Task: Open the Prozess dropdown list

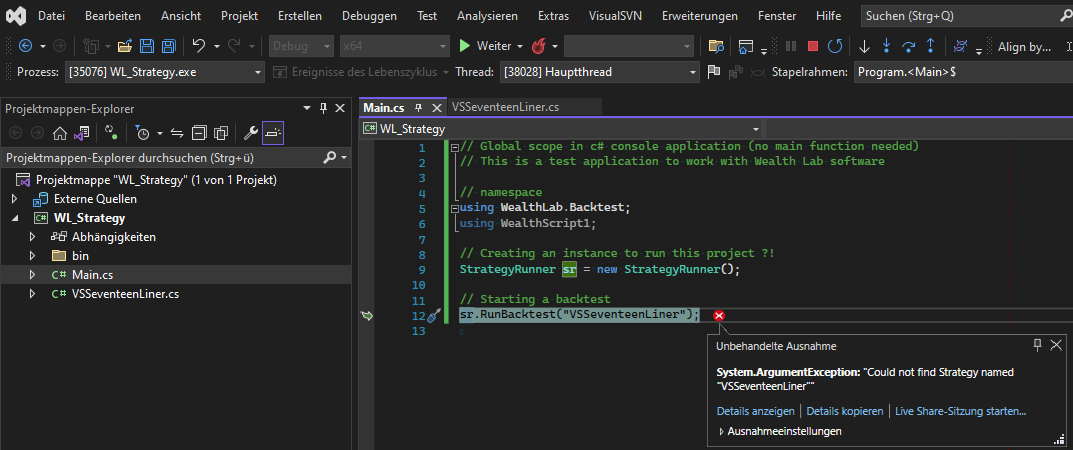Action: tap(258, 72)
